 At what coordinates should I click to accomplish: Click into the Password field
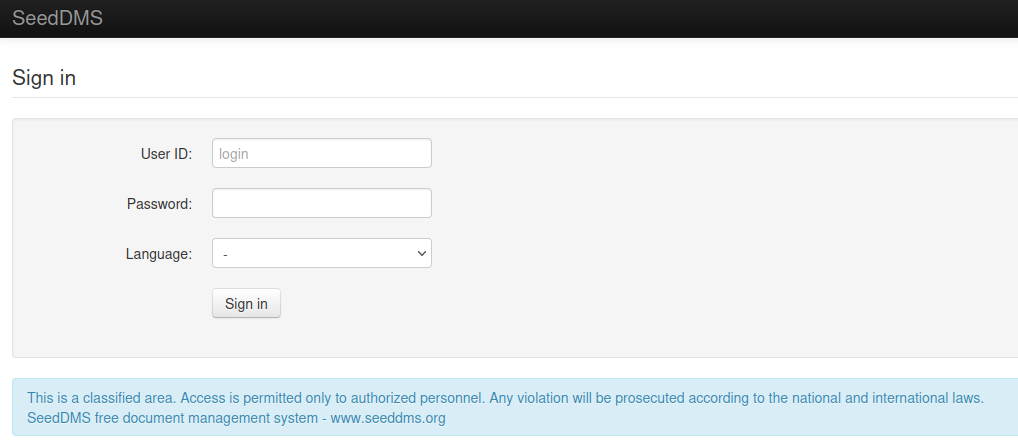(321, 203)
